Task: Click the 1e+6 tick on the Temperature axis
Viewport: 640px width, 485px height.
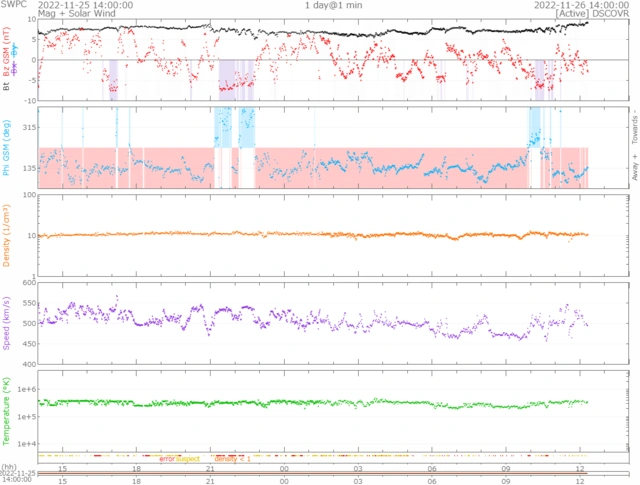Action: (x=27, y=389)
